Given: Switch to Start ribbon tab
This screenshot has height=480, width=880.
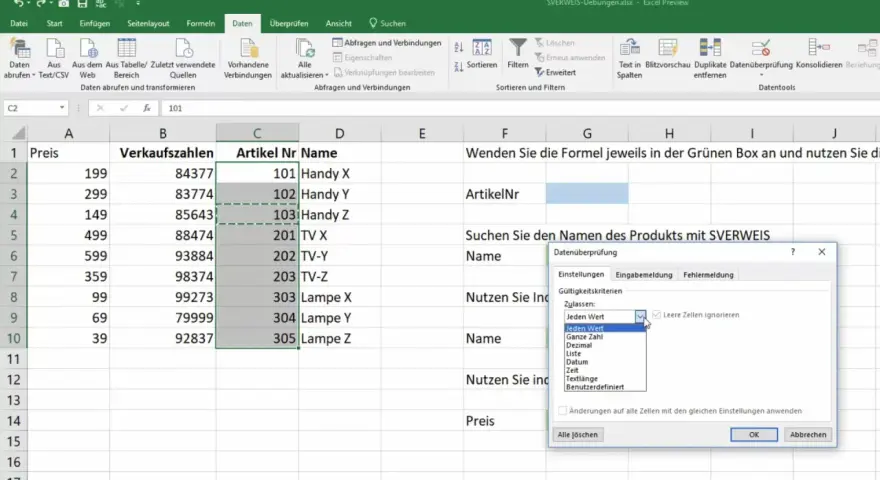Looking at the screenshot, I should click(54, 23).
